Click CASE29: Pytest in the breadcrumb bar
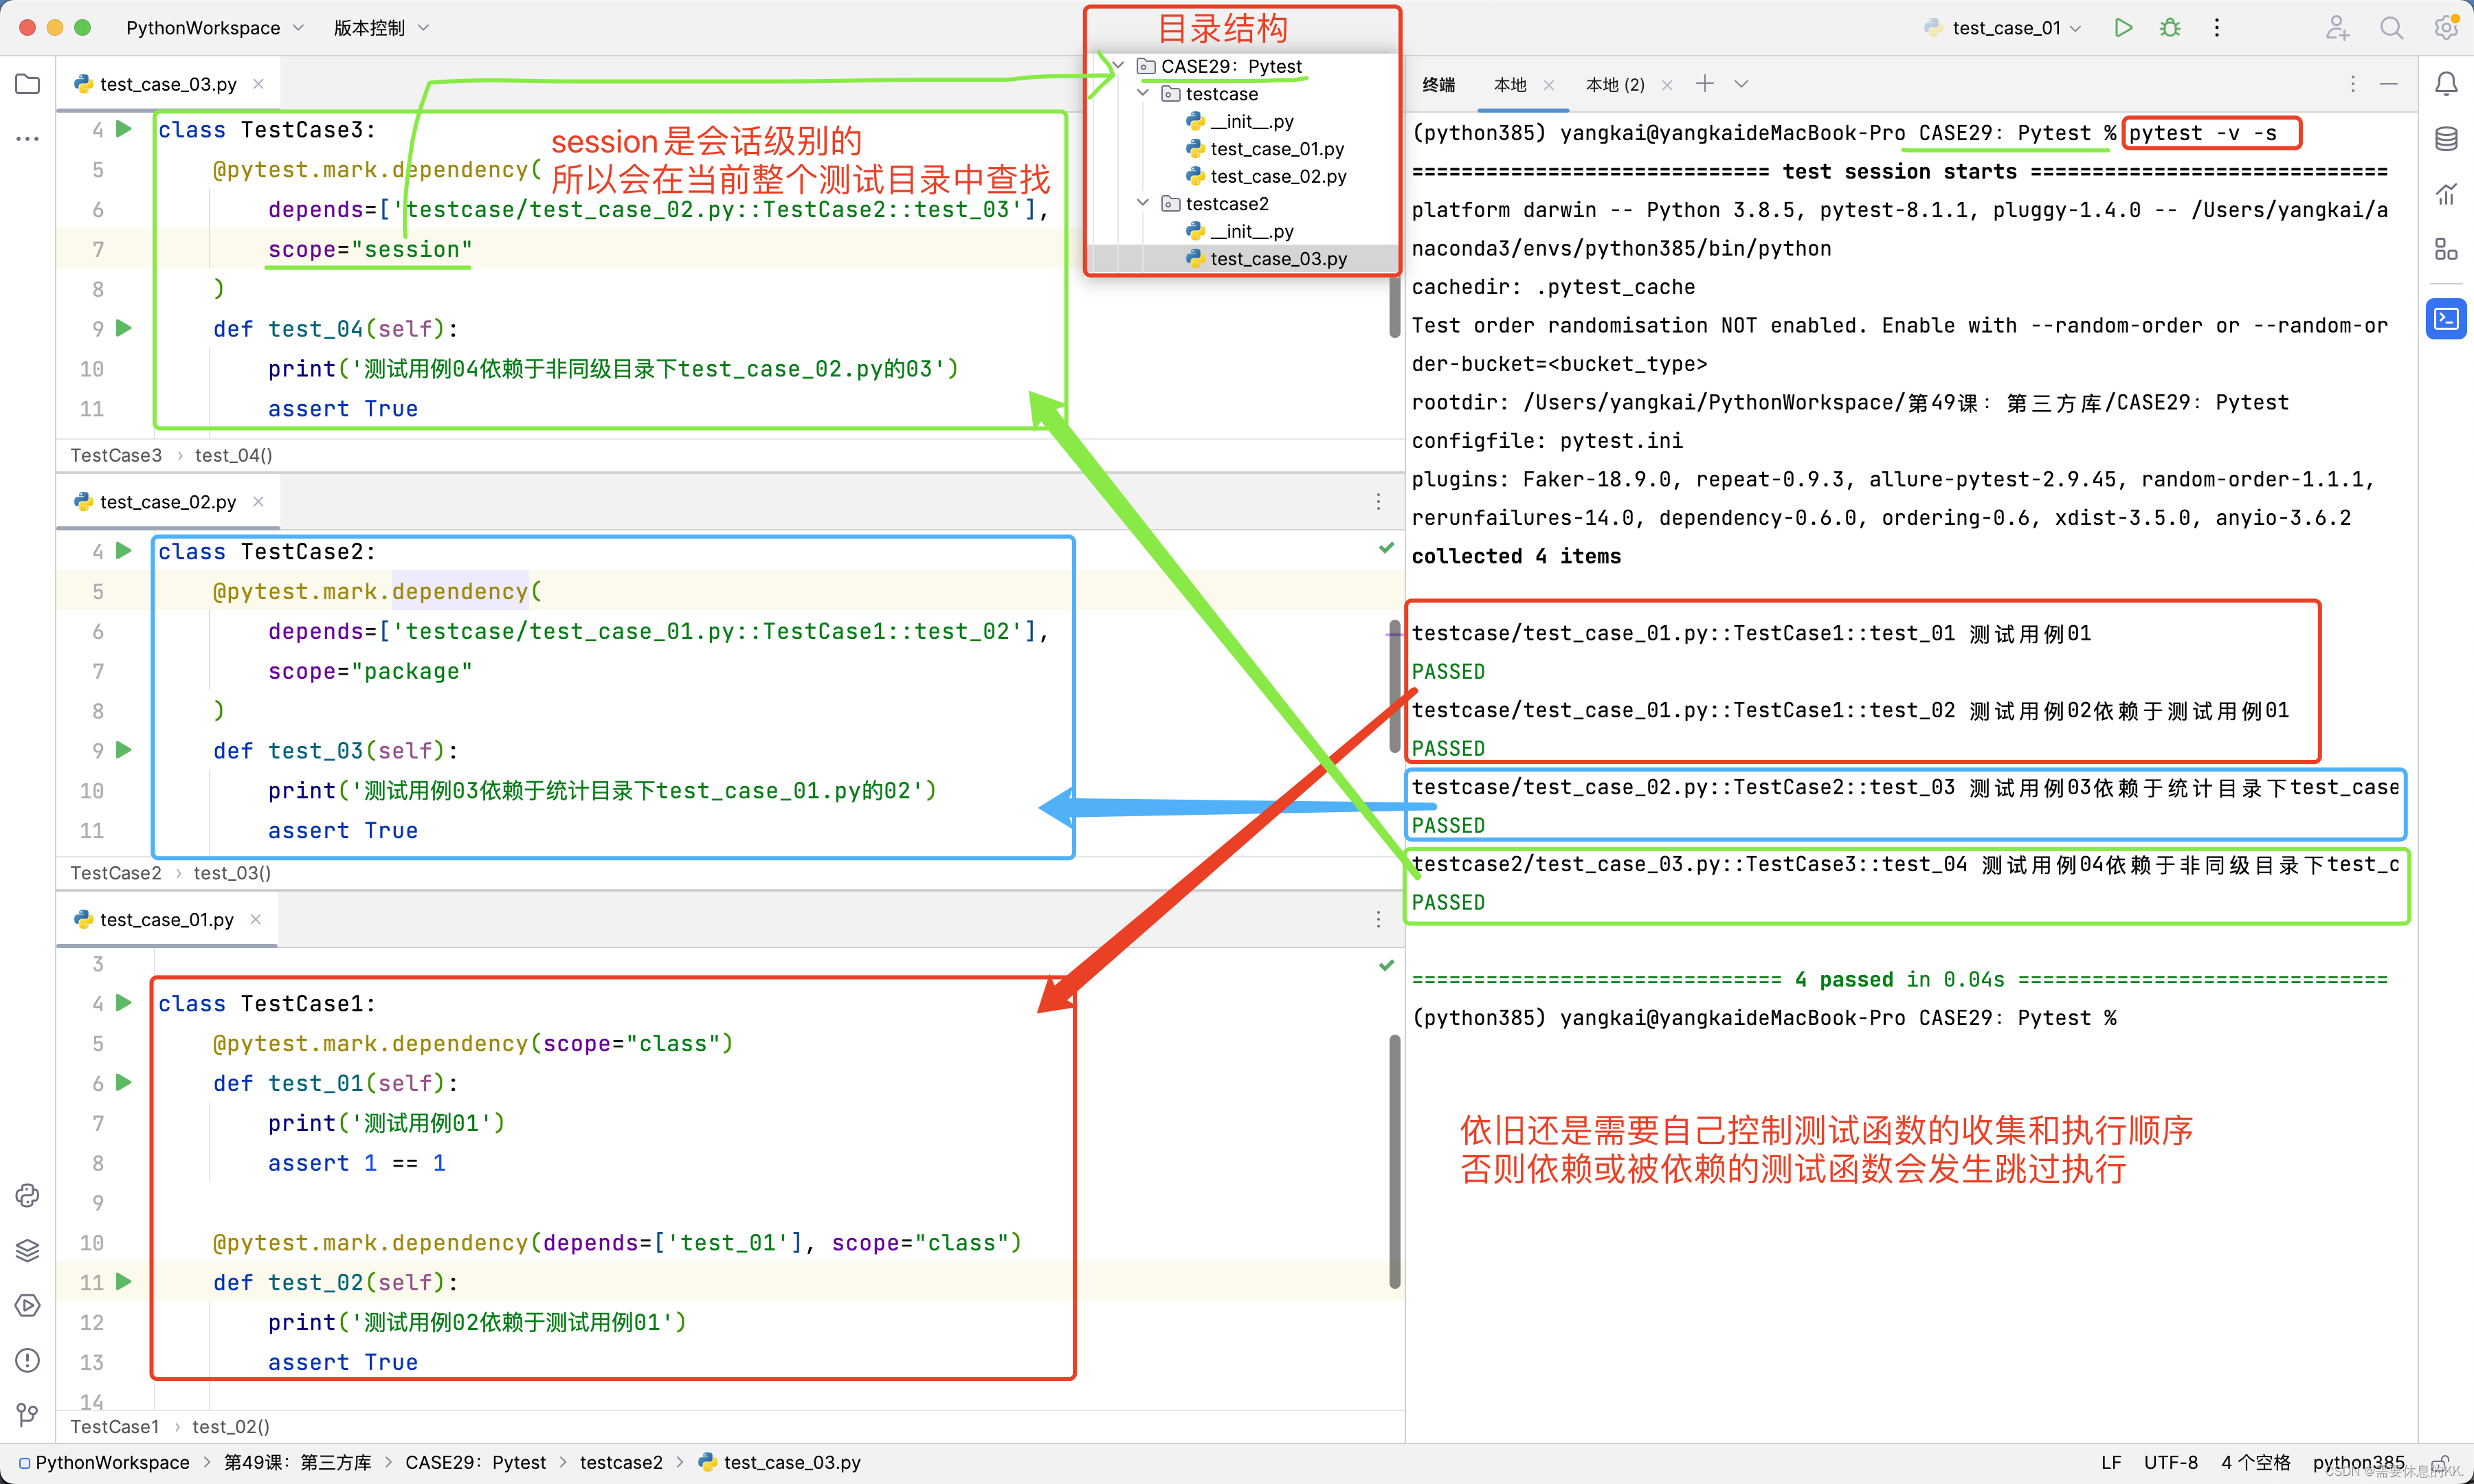This screenshot has height=1484, width=2474. pos(476,1463)
